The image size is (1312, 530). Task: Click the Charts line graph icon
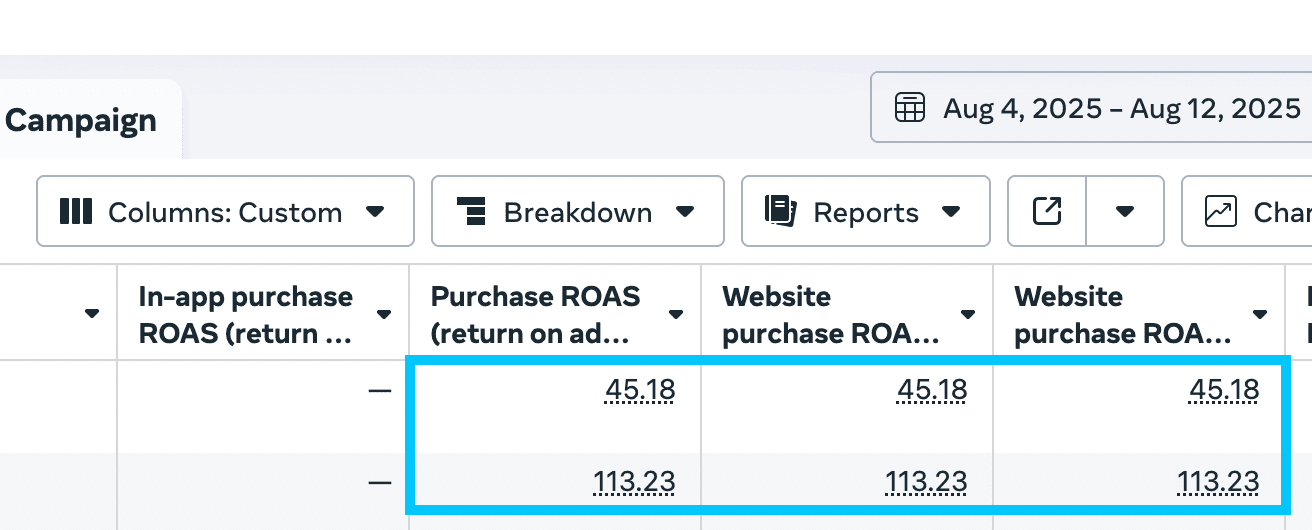coord(1220,212)
